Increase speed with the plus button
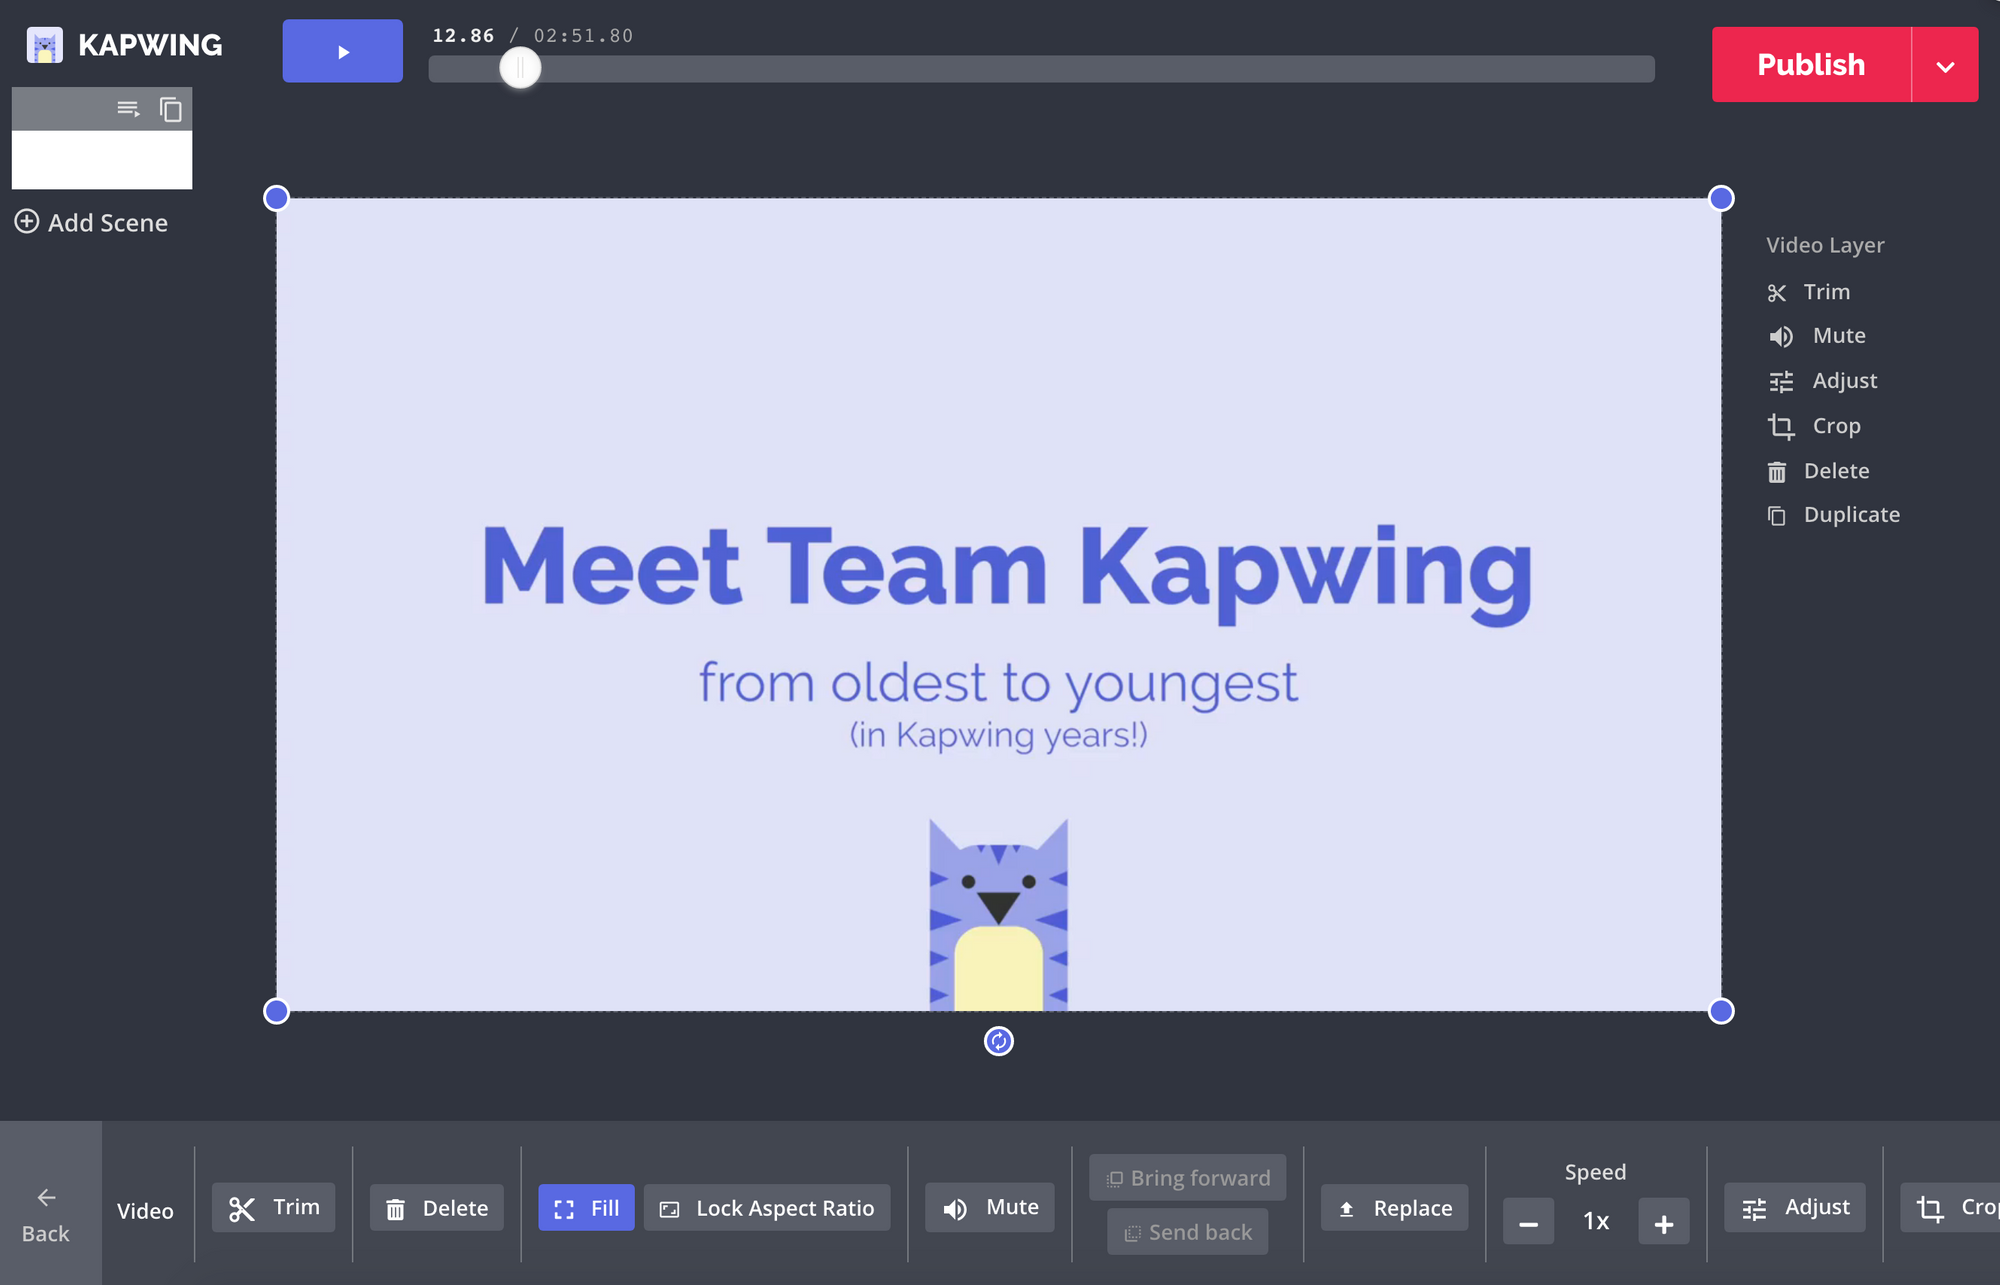The height and width of the screenshot is (1285, 2000). tap(1663, 1222)
